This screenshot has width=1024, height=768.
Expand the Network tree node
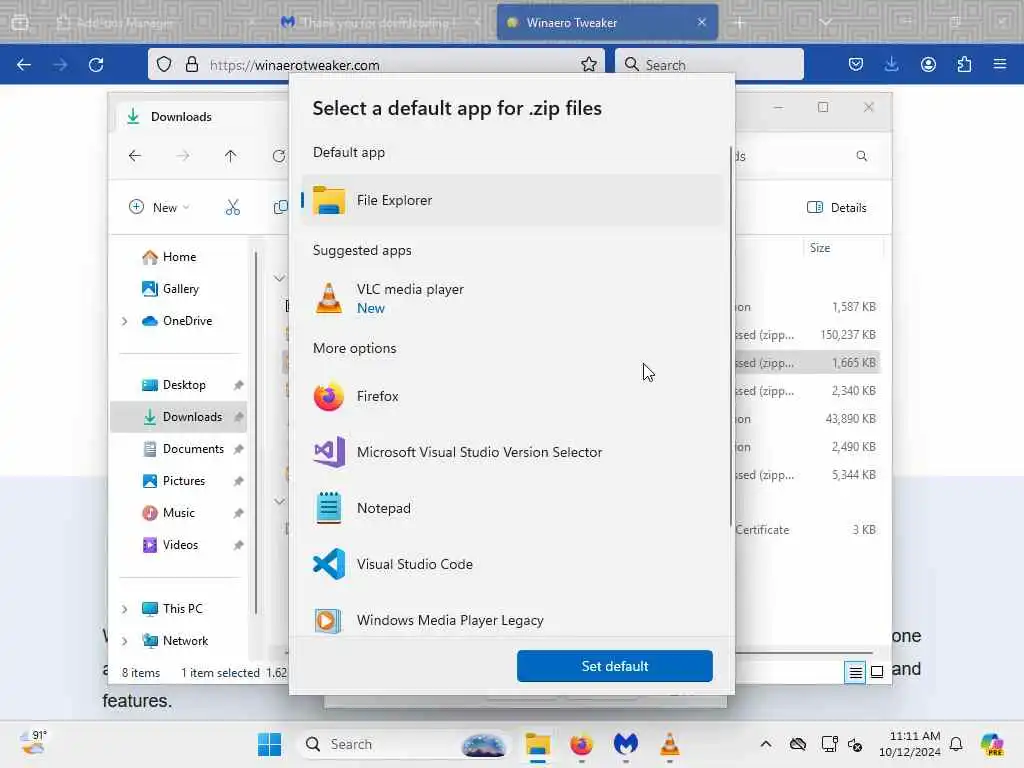[x=125, y=641]
